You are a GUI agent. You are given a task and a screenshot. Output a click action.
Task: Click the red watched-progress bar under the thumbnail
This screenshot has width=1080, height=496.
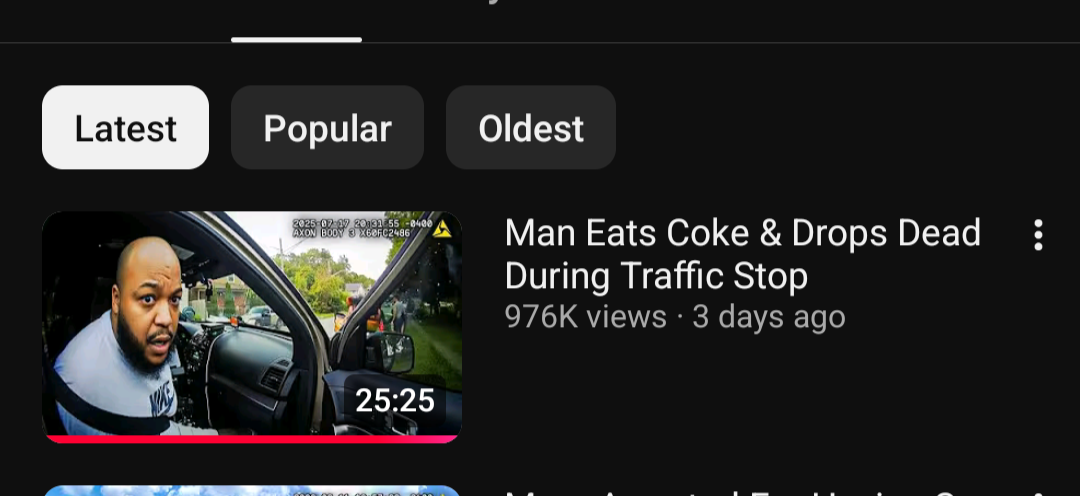pos(252,439)
